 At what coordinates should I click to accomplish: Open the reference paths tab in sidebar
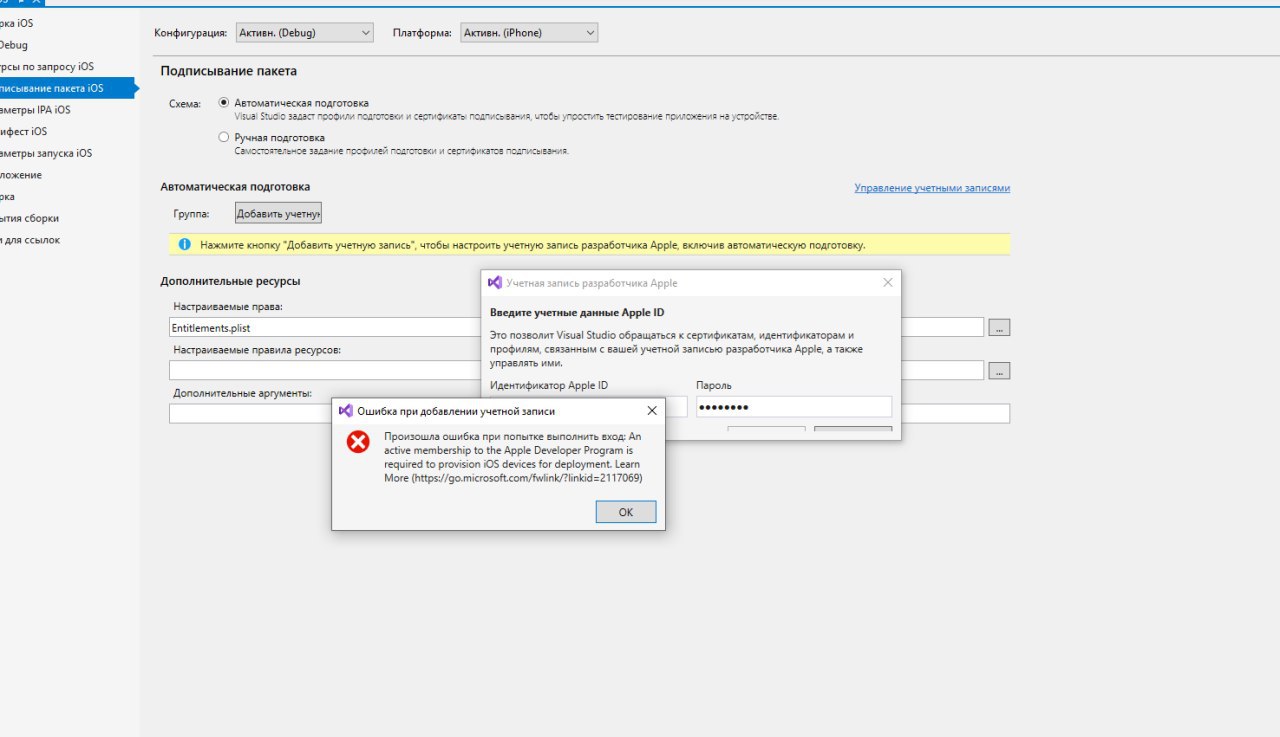(x=31, y=240)
